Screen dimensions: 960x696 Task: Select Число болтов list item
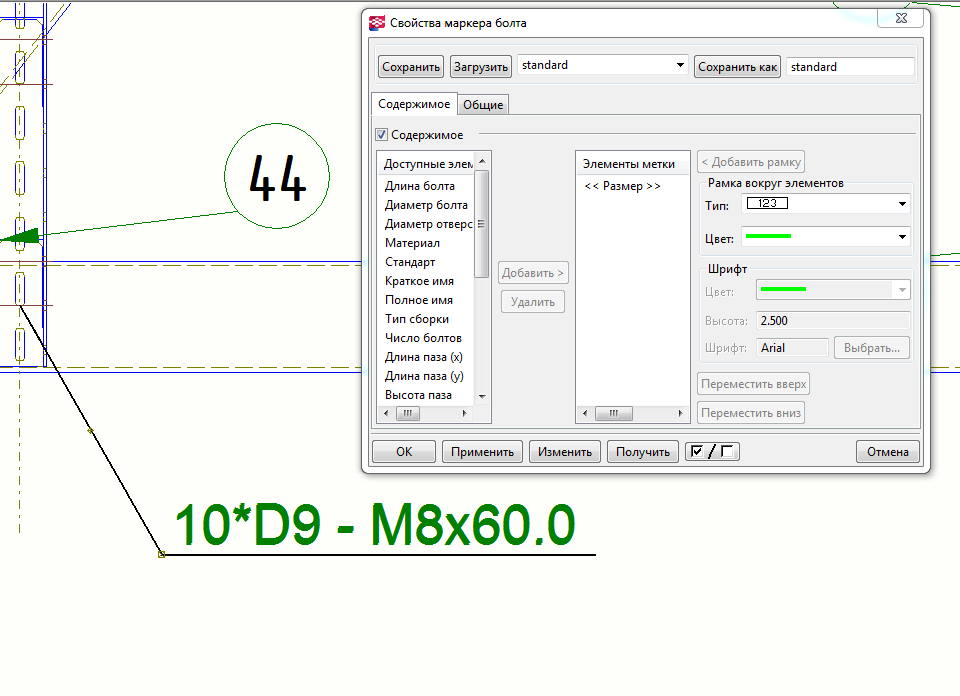[423, 338]
